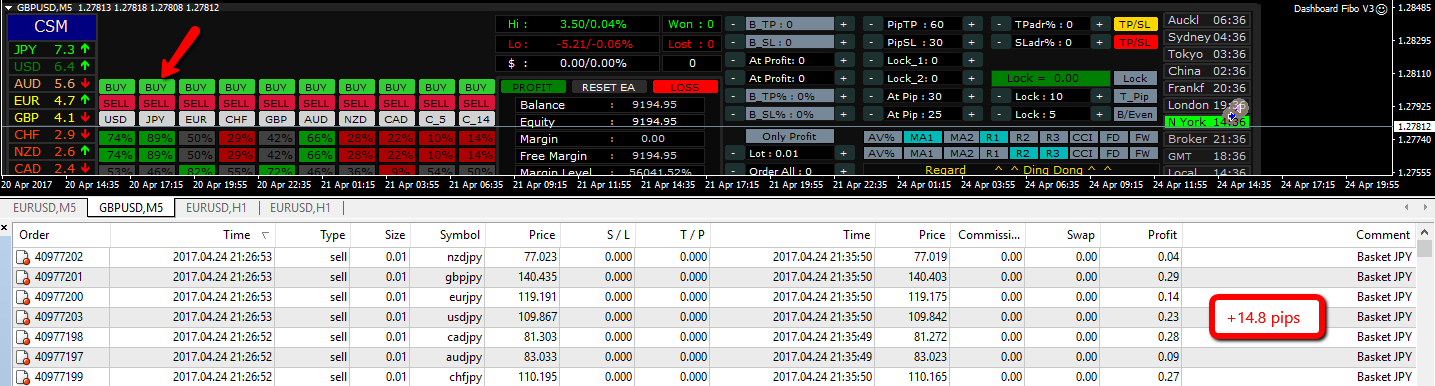Click the JPY basket label button
The image size is (1435, 386).
coord(156,118)
